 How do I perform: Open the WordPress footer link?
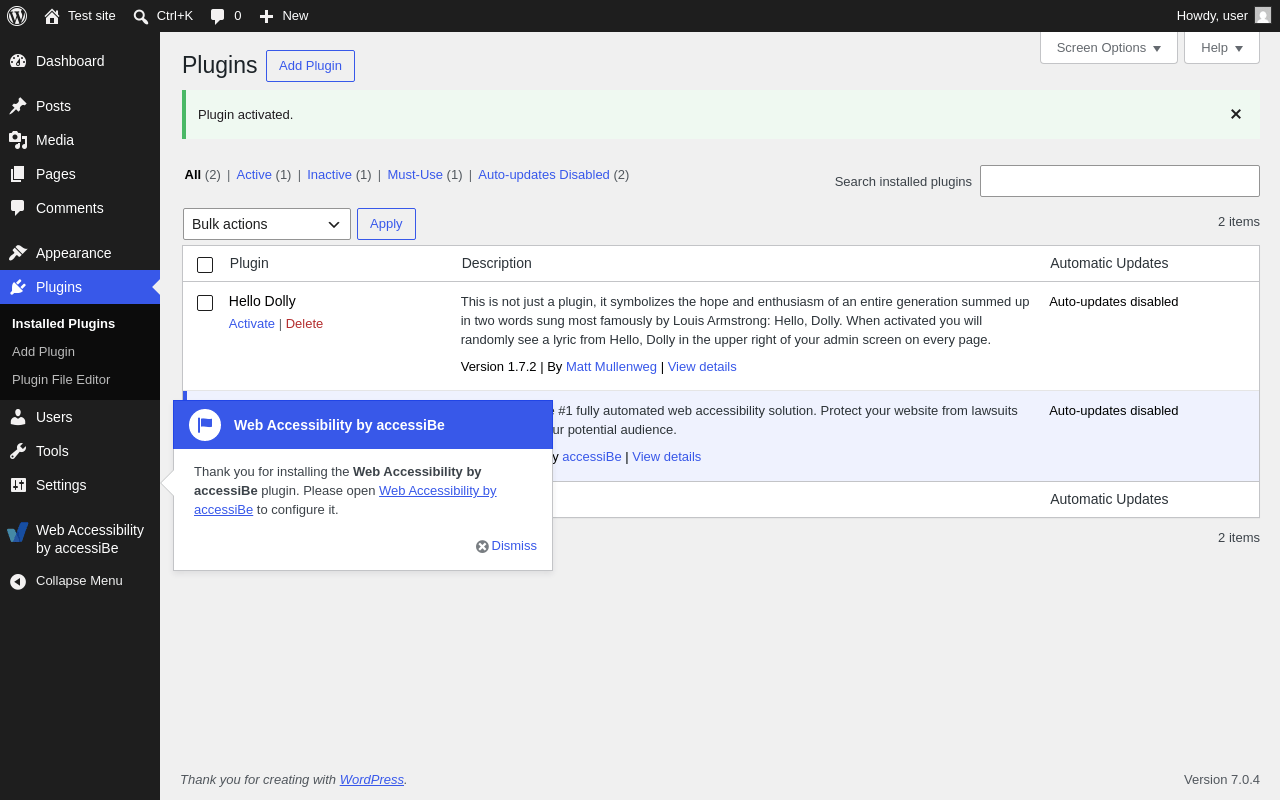(372, 779)
